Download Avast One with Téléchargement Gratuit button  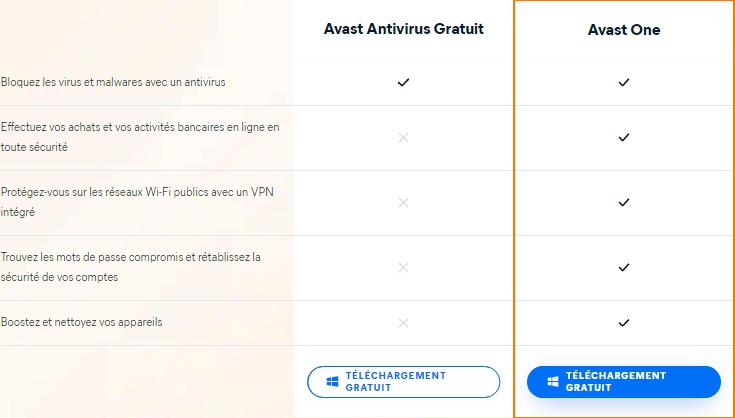coord(623,382)
